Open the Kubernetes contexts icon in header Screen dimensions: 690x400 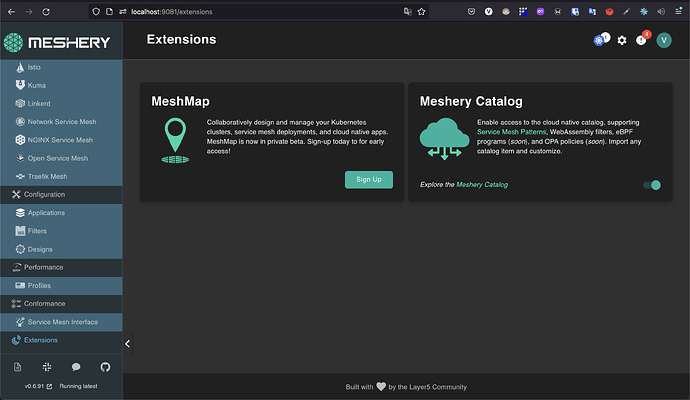tap(601, 40)
